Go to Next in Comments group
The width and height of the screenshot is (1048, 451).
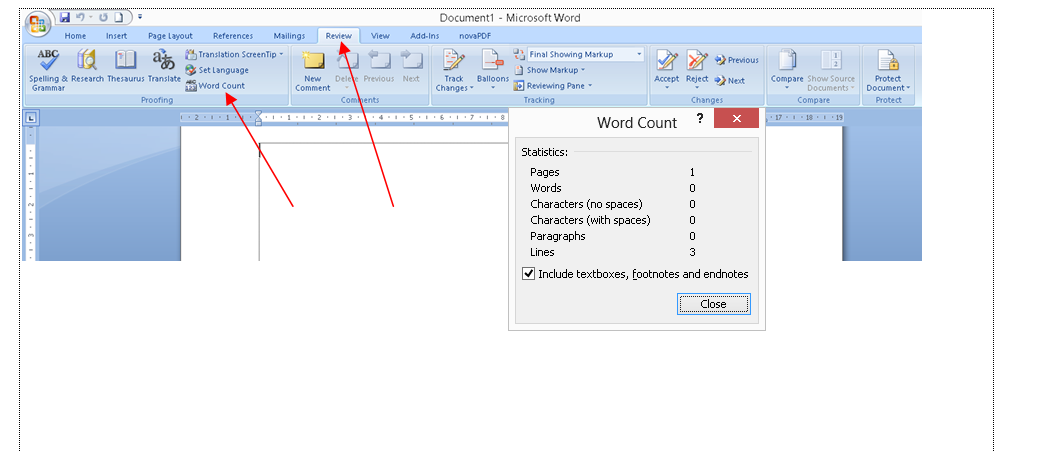click(411, 66)
